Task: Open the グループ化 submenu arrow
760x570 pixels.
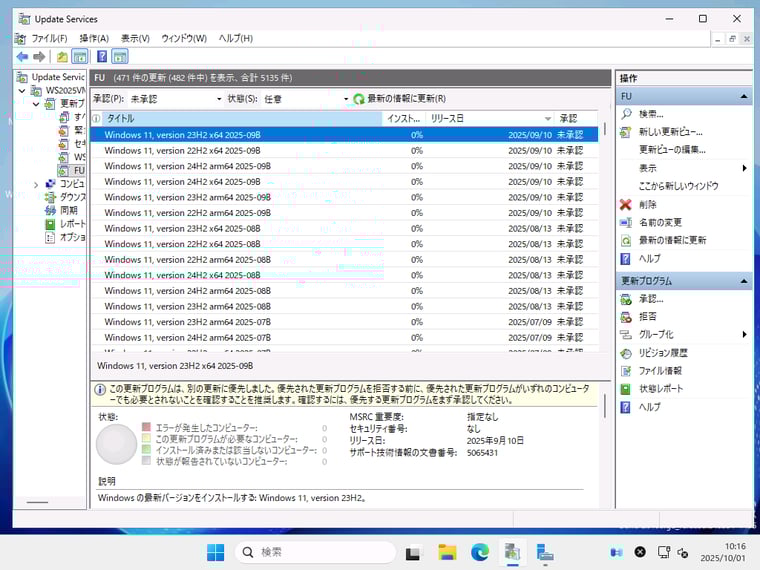Action: [744, 335]
